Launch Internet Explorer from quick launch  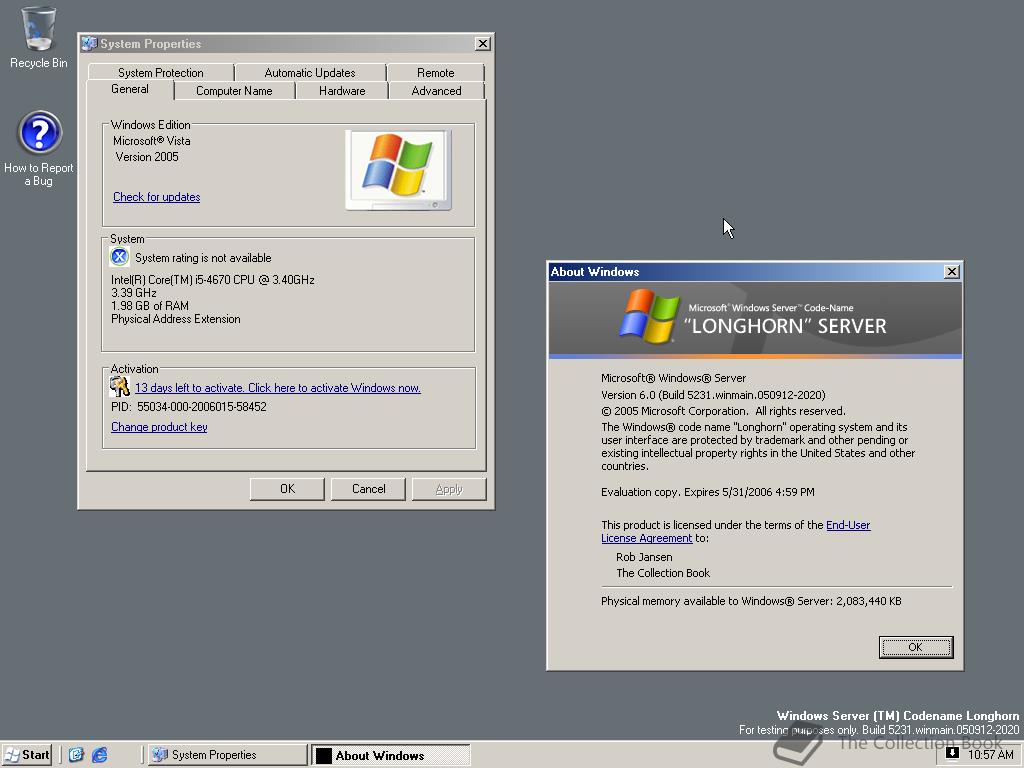(99, 755)
